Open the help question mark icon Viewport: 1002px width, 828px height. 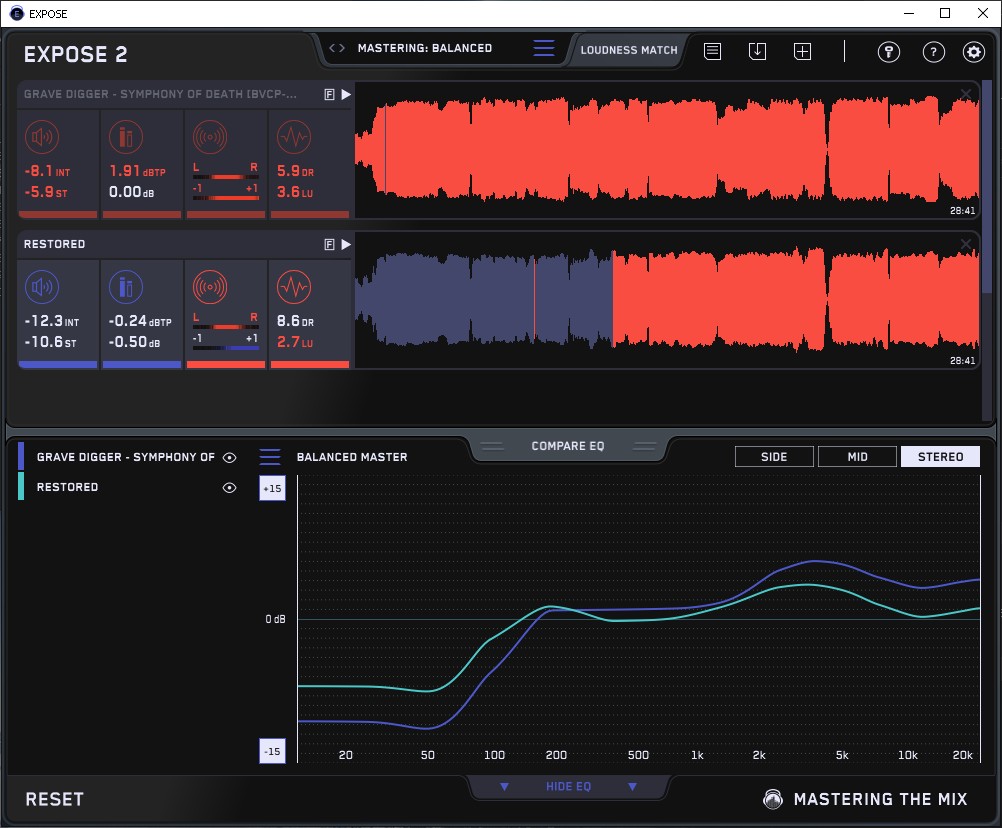click(x=934, y=52)
